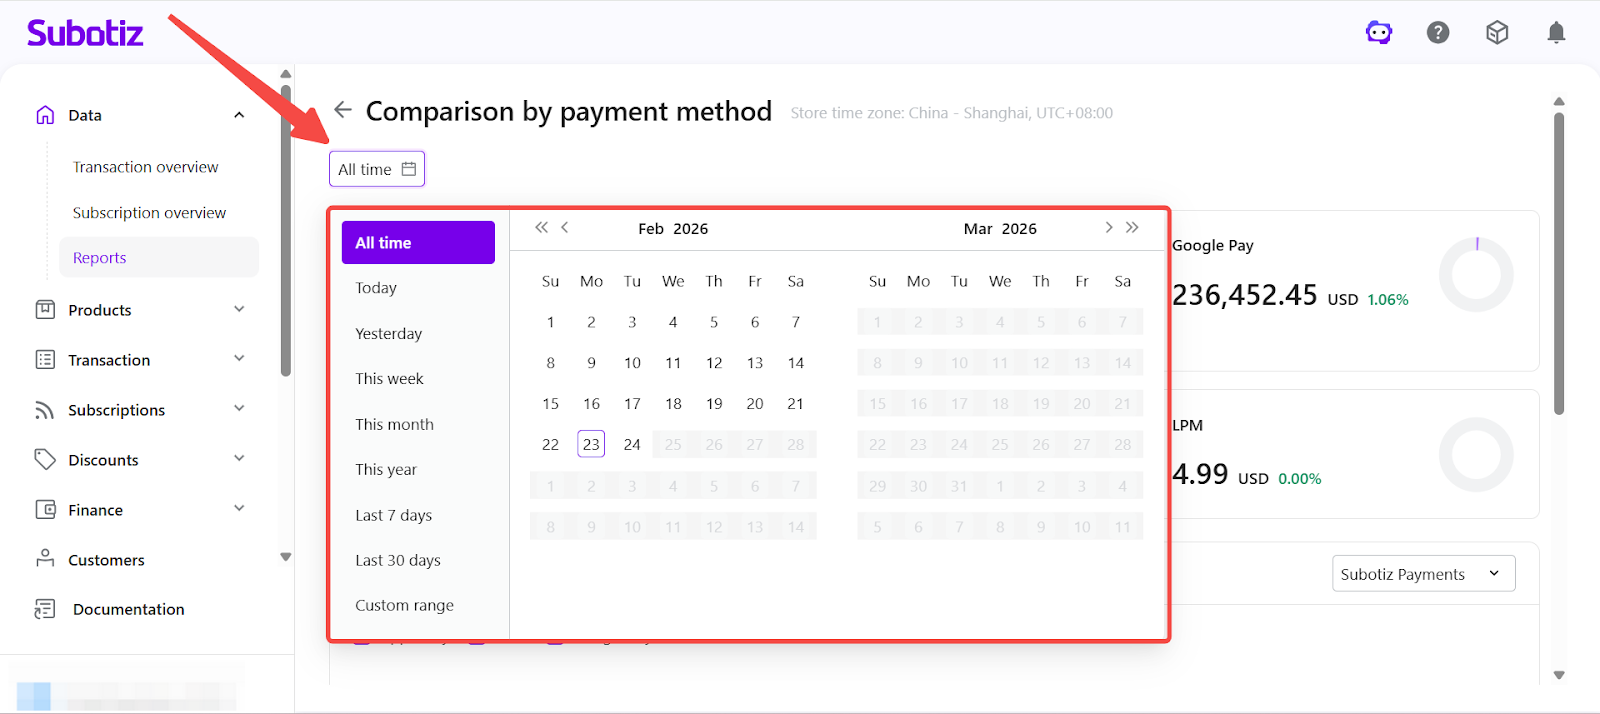Jump to next year in calendar

point(1132,228)
